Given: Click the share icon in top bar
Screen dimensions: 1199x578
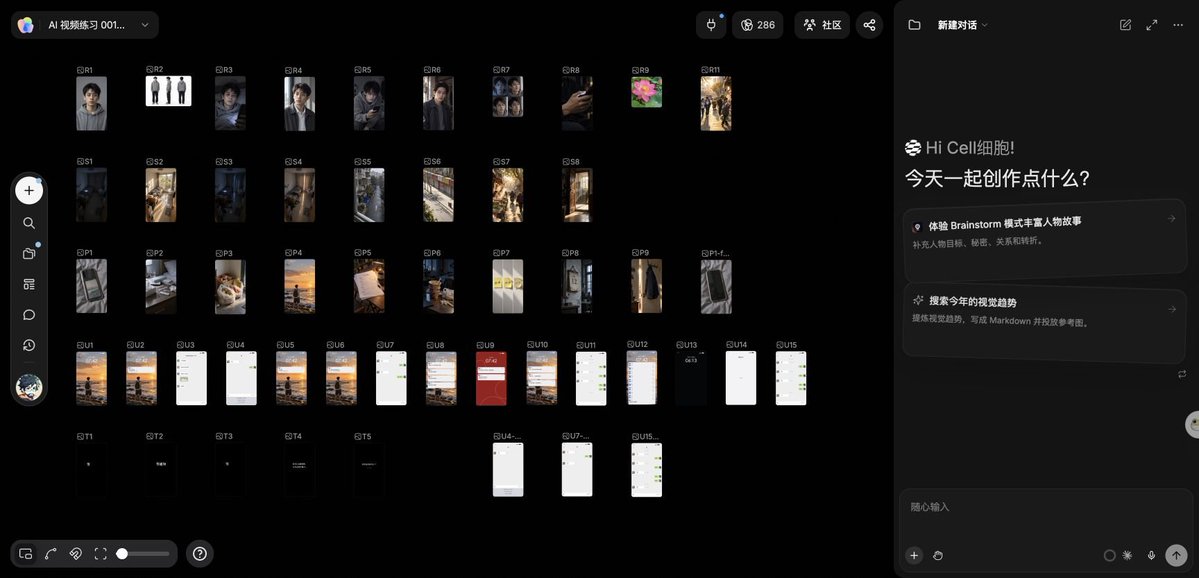Looking at the screenshot, I should [869, 25].
